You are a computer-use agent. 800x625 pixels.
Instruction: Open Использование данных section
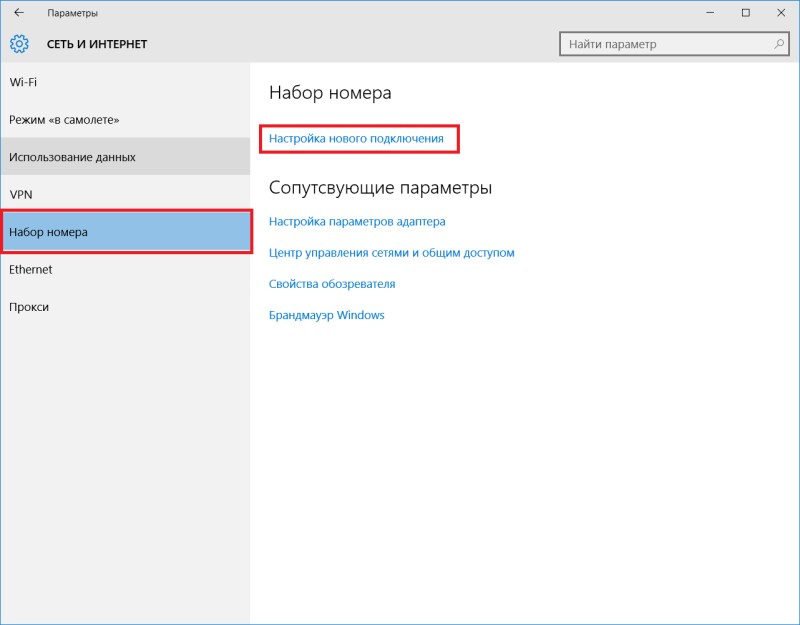click(126, 157)
